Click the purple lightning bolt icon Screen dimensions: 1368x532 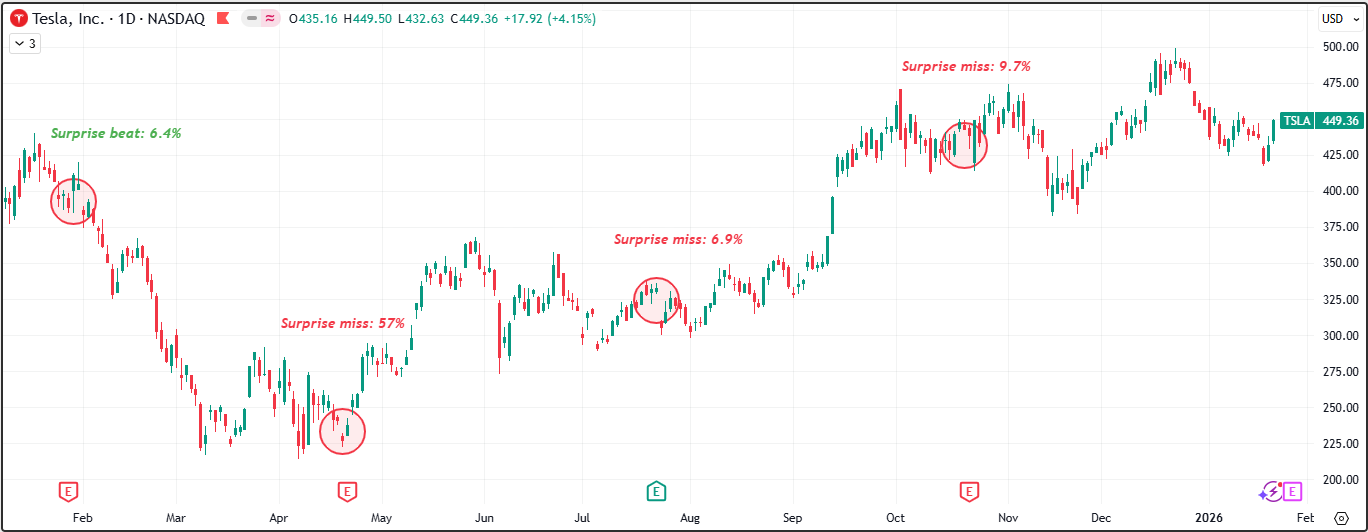coord(1271,490)
